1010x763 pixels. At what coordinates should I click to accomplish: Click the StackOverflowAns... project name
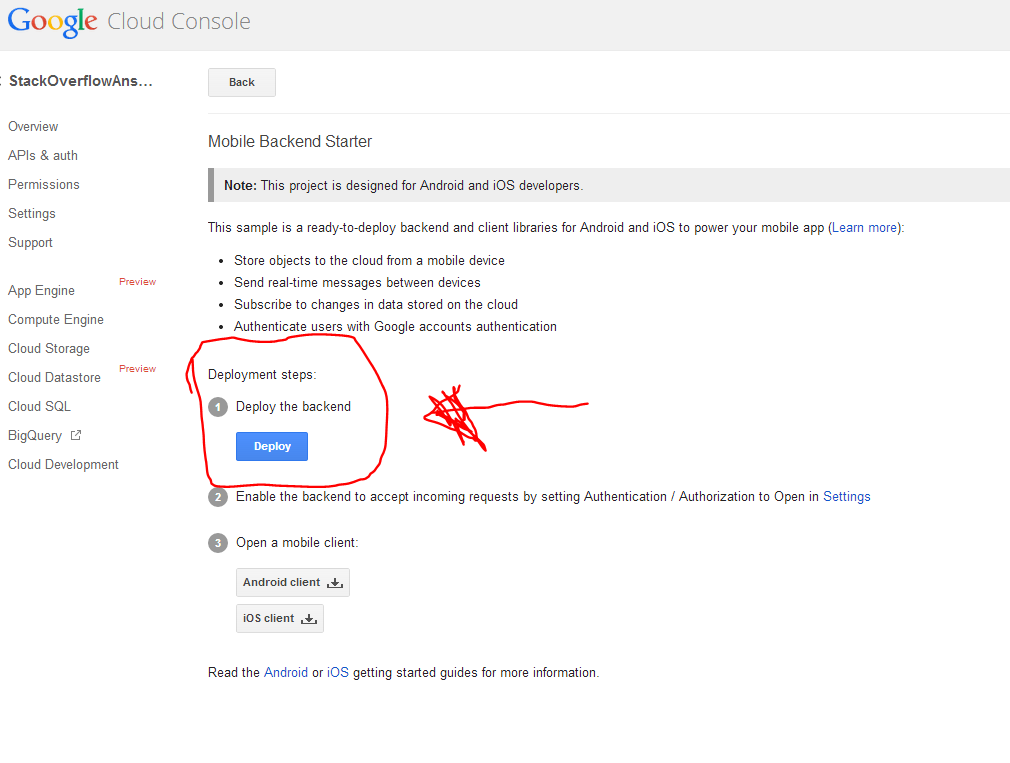(x=81, y=81)
